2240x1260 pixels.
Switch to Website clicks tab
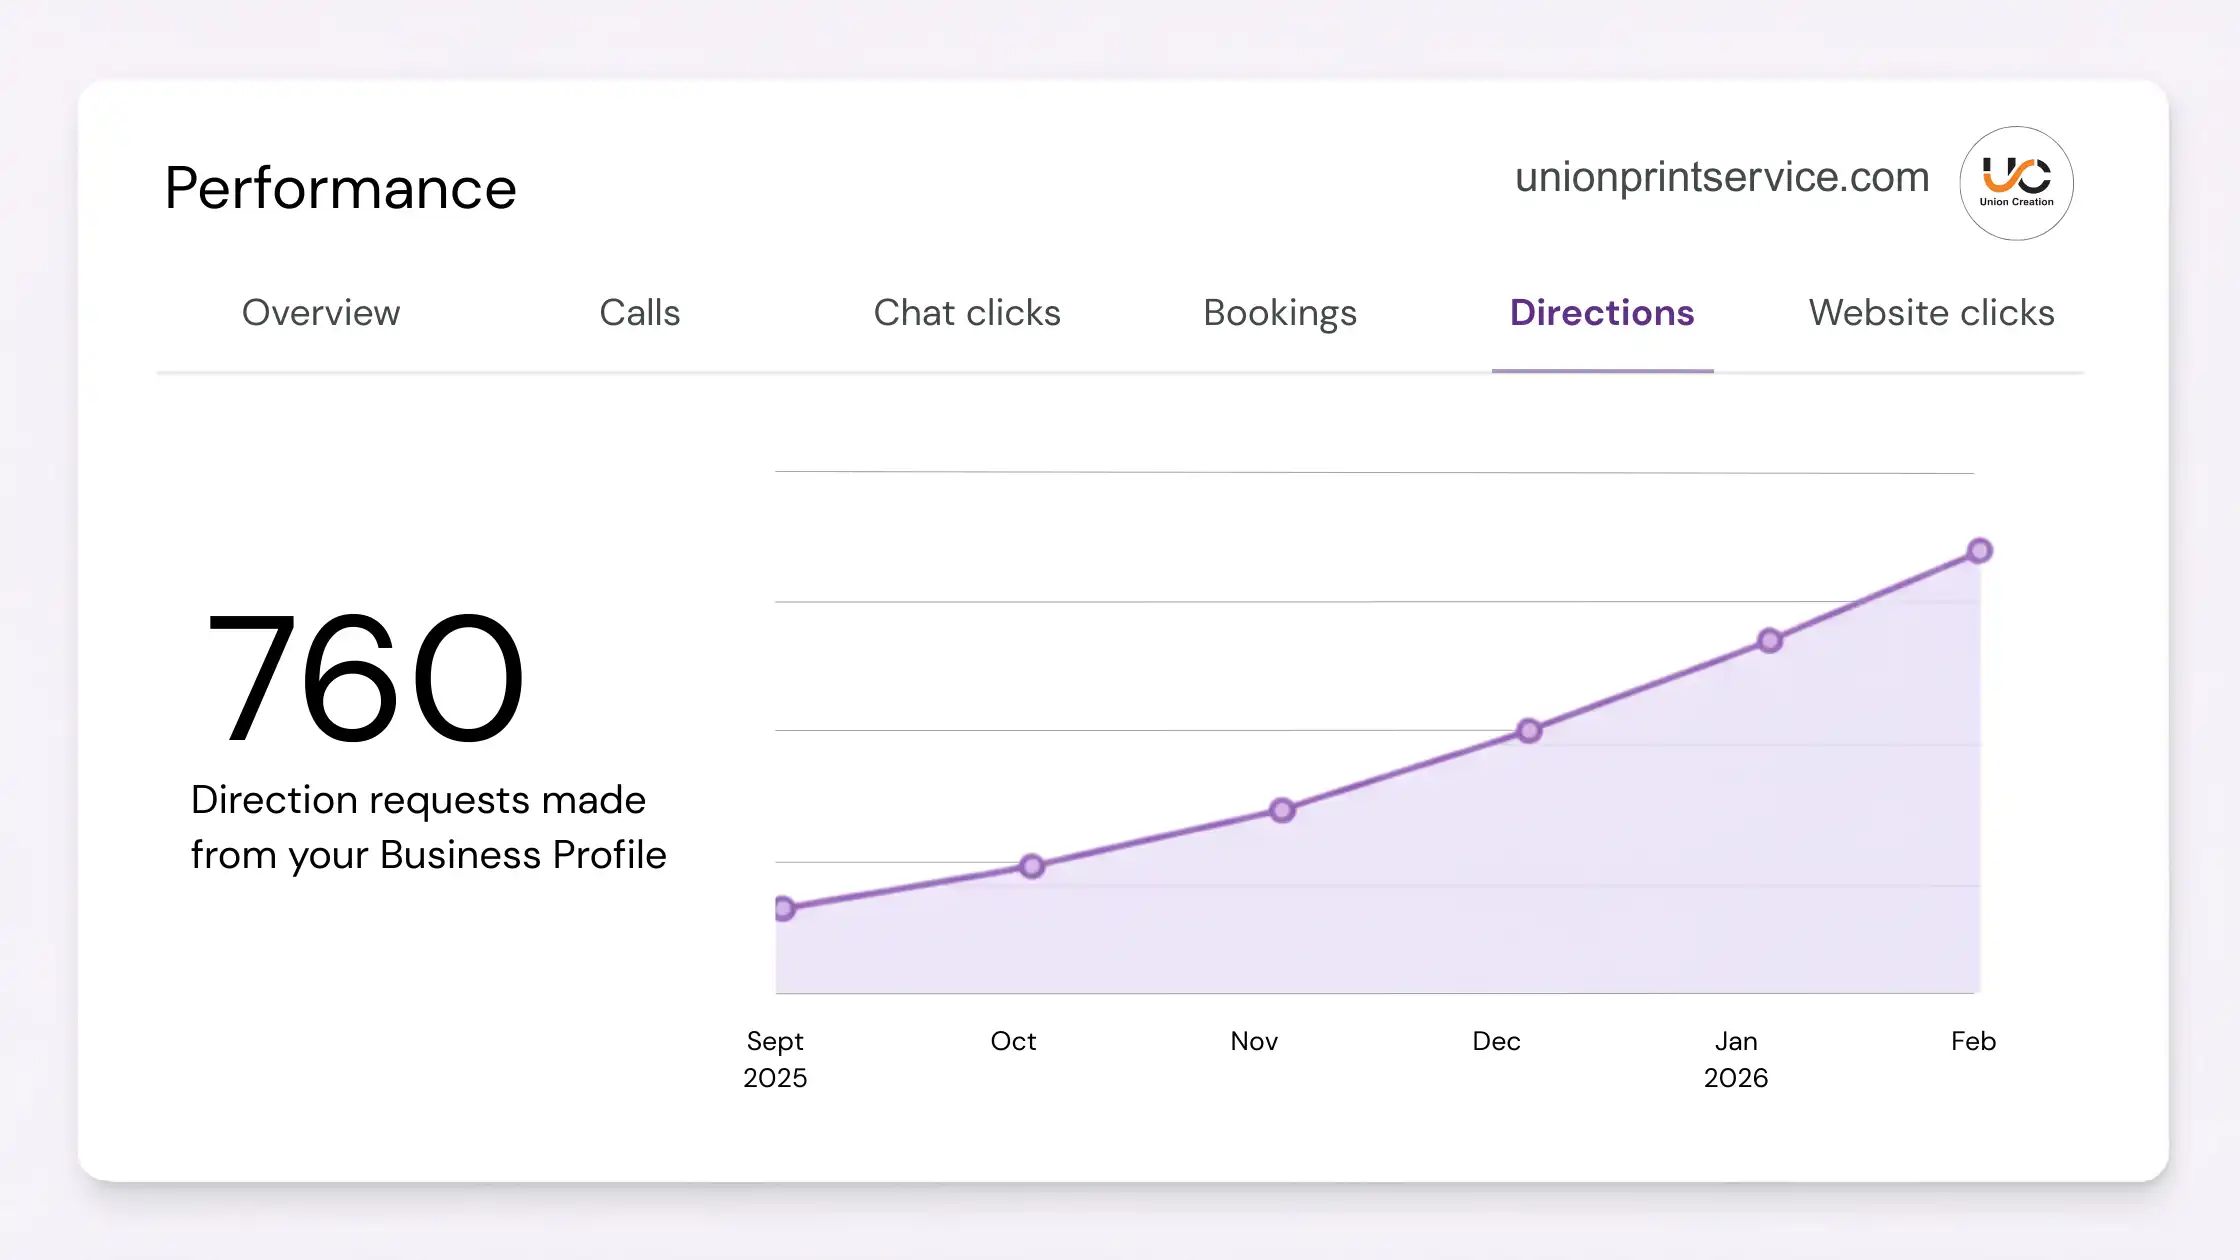pos(1931,313)
